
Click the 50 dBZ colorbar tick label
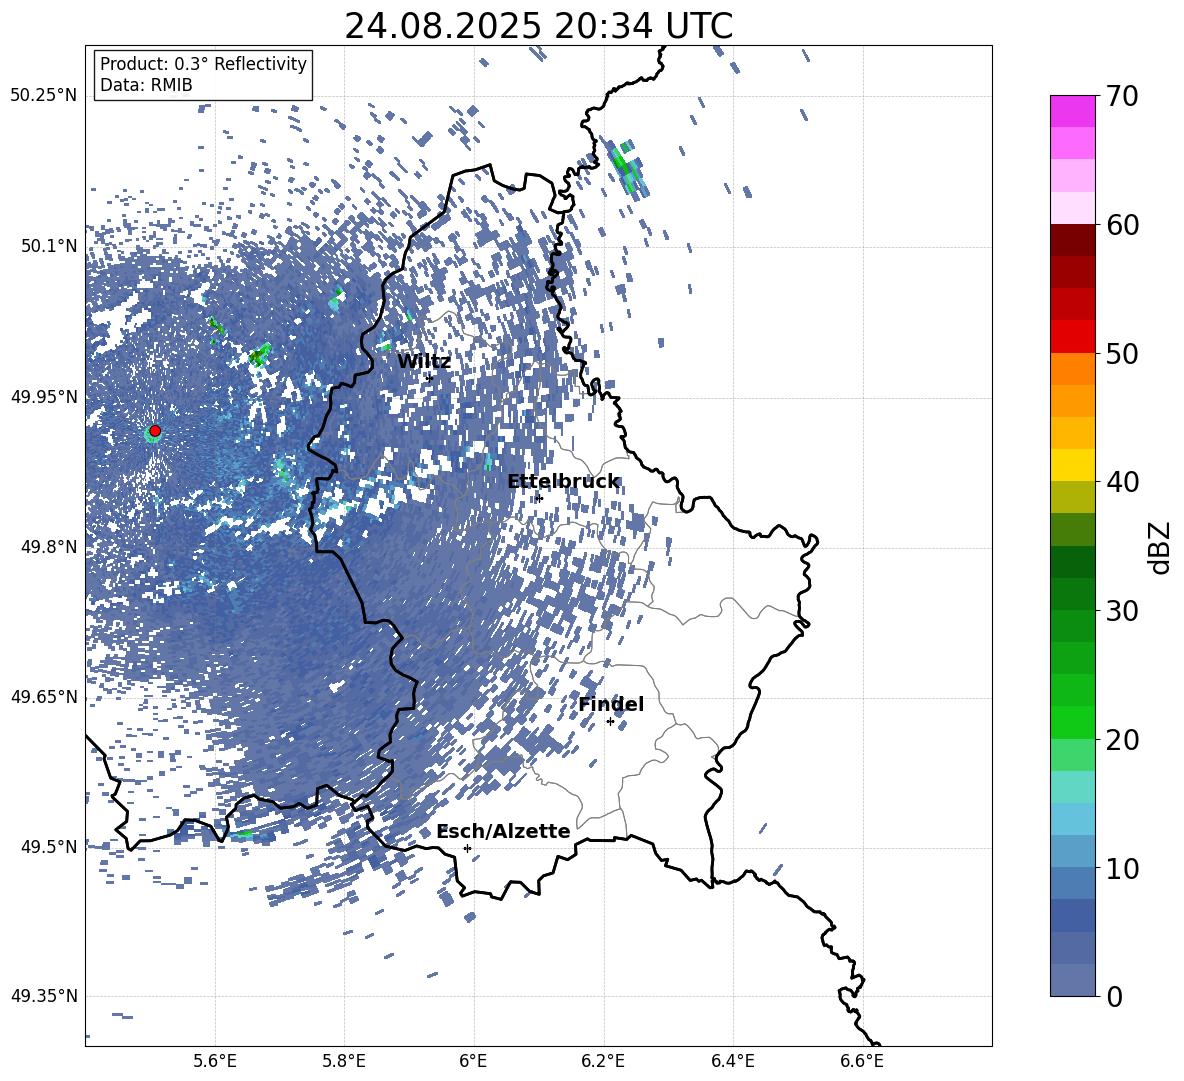tap(1121, 354)
